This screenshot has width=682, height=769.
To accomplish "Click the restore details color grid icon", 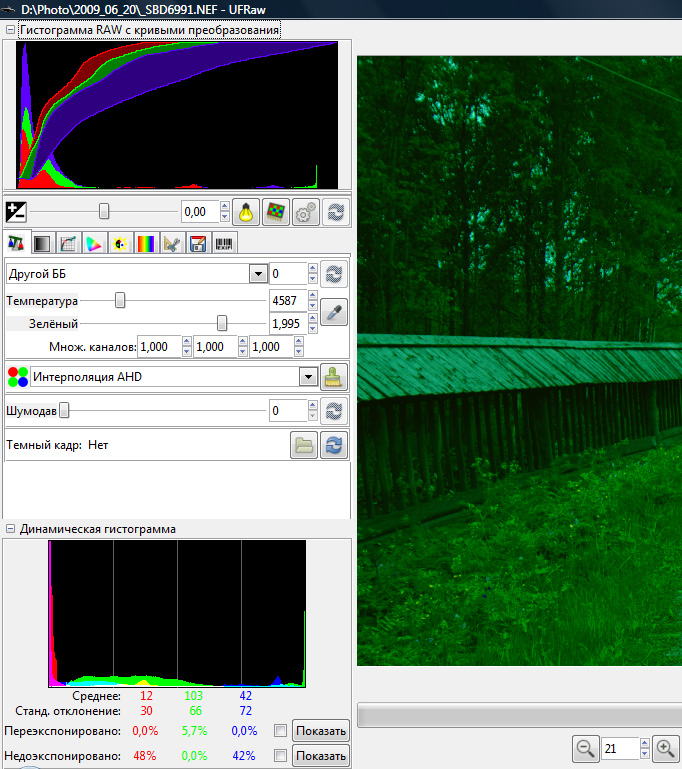I will [276, 212].
